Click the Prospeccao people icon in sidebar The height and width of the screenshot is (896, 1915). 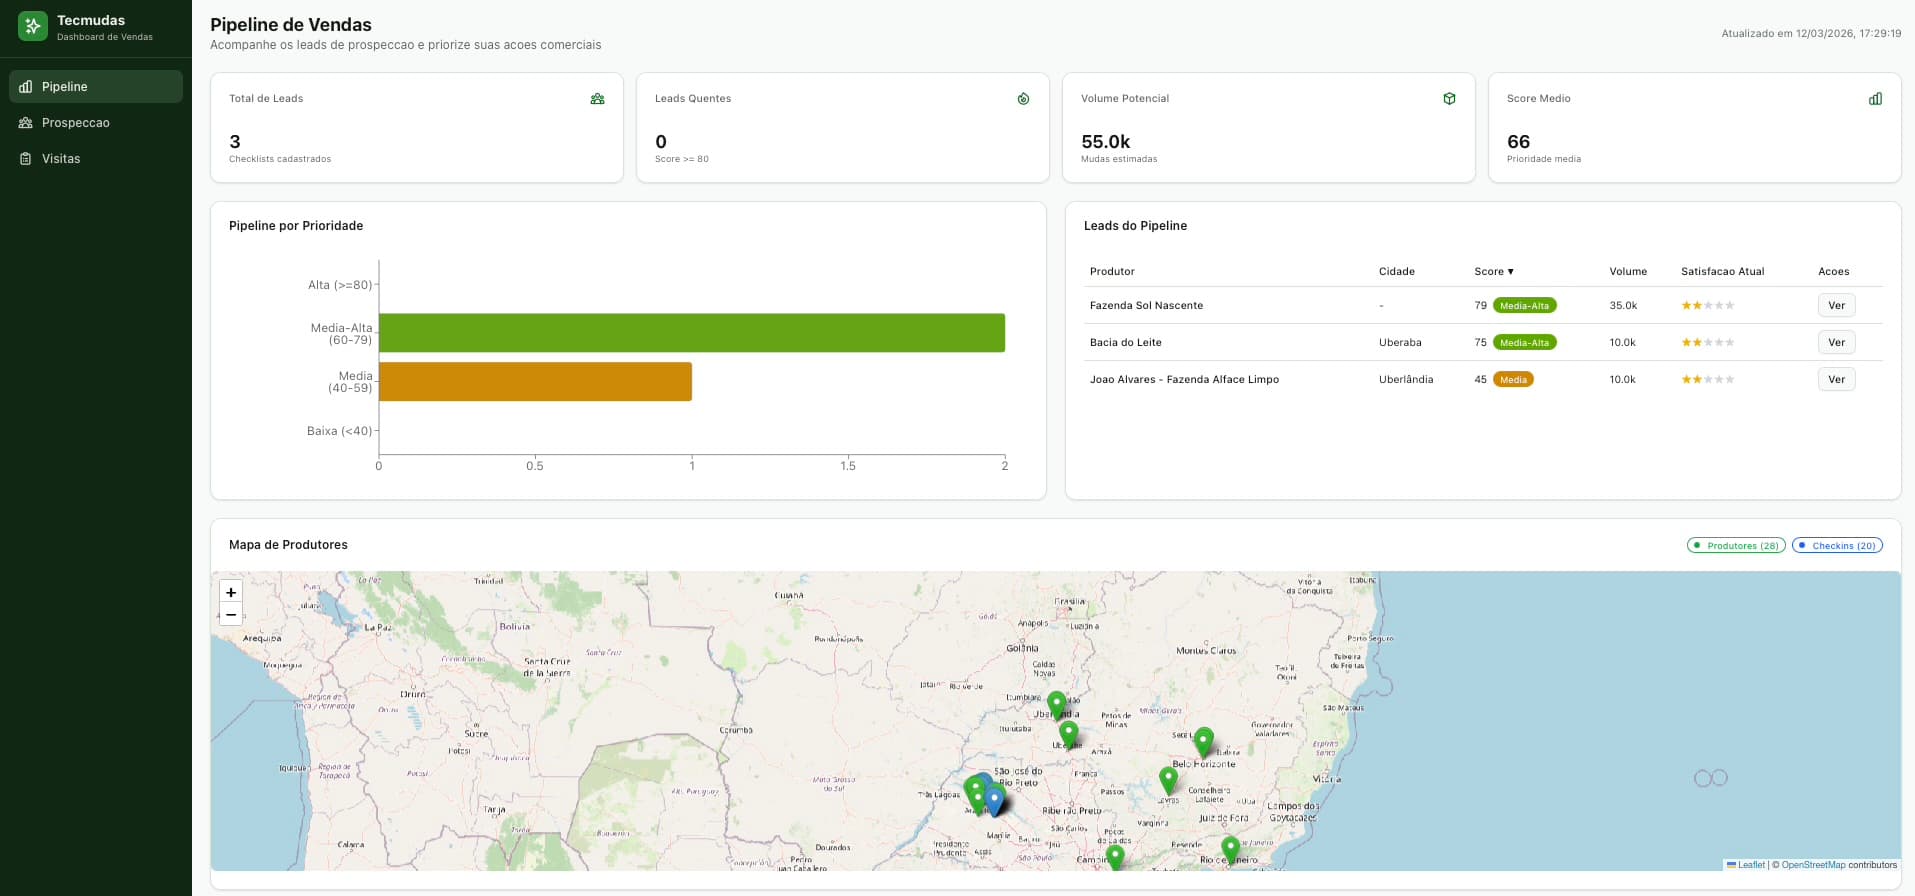point(26,123)
